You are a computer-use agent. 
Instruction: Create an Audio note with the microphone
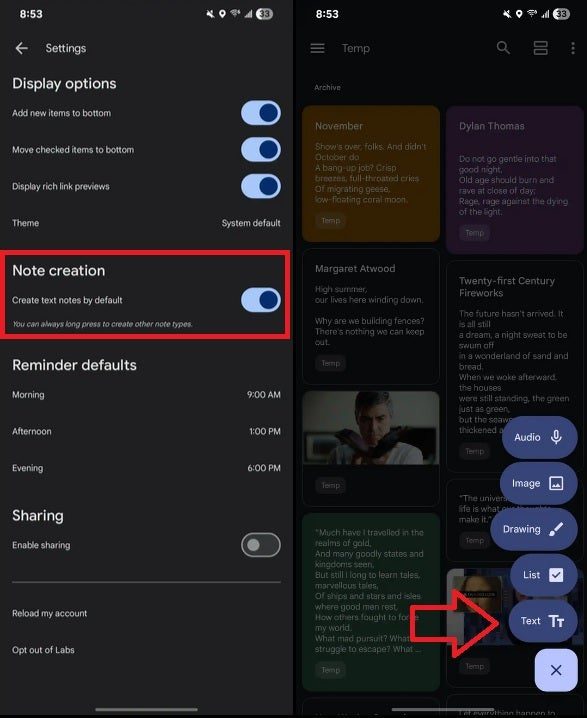pos(539,437)
